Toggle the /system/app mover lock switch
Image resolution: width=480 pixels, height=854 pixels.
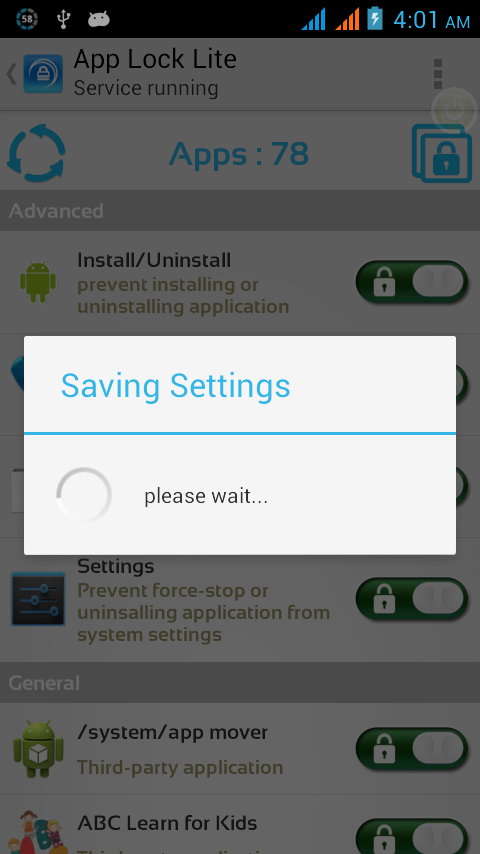(x=412, y=749)
